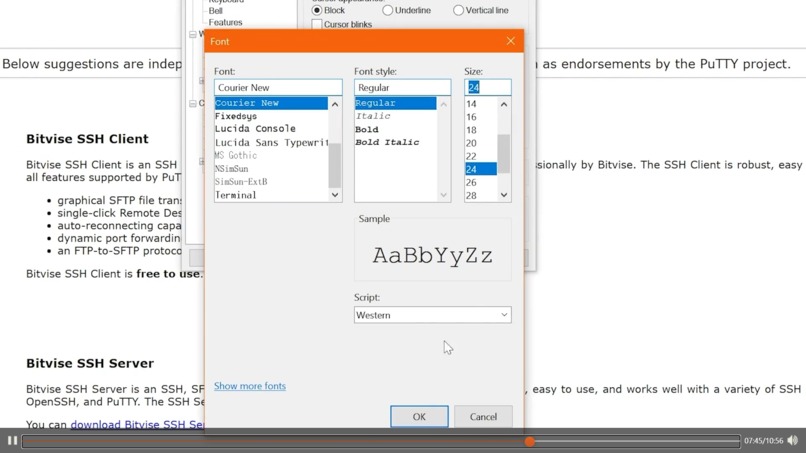Select Courier New in font list
The image size is (806, 453).
[x=271, y=103]
